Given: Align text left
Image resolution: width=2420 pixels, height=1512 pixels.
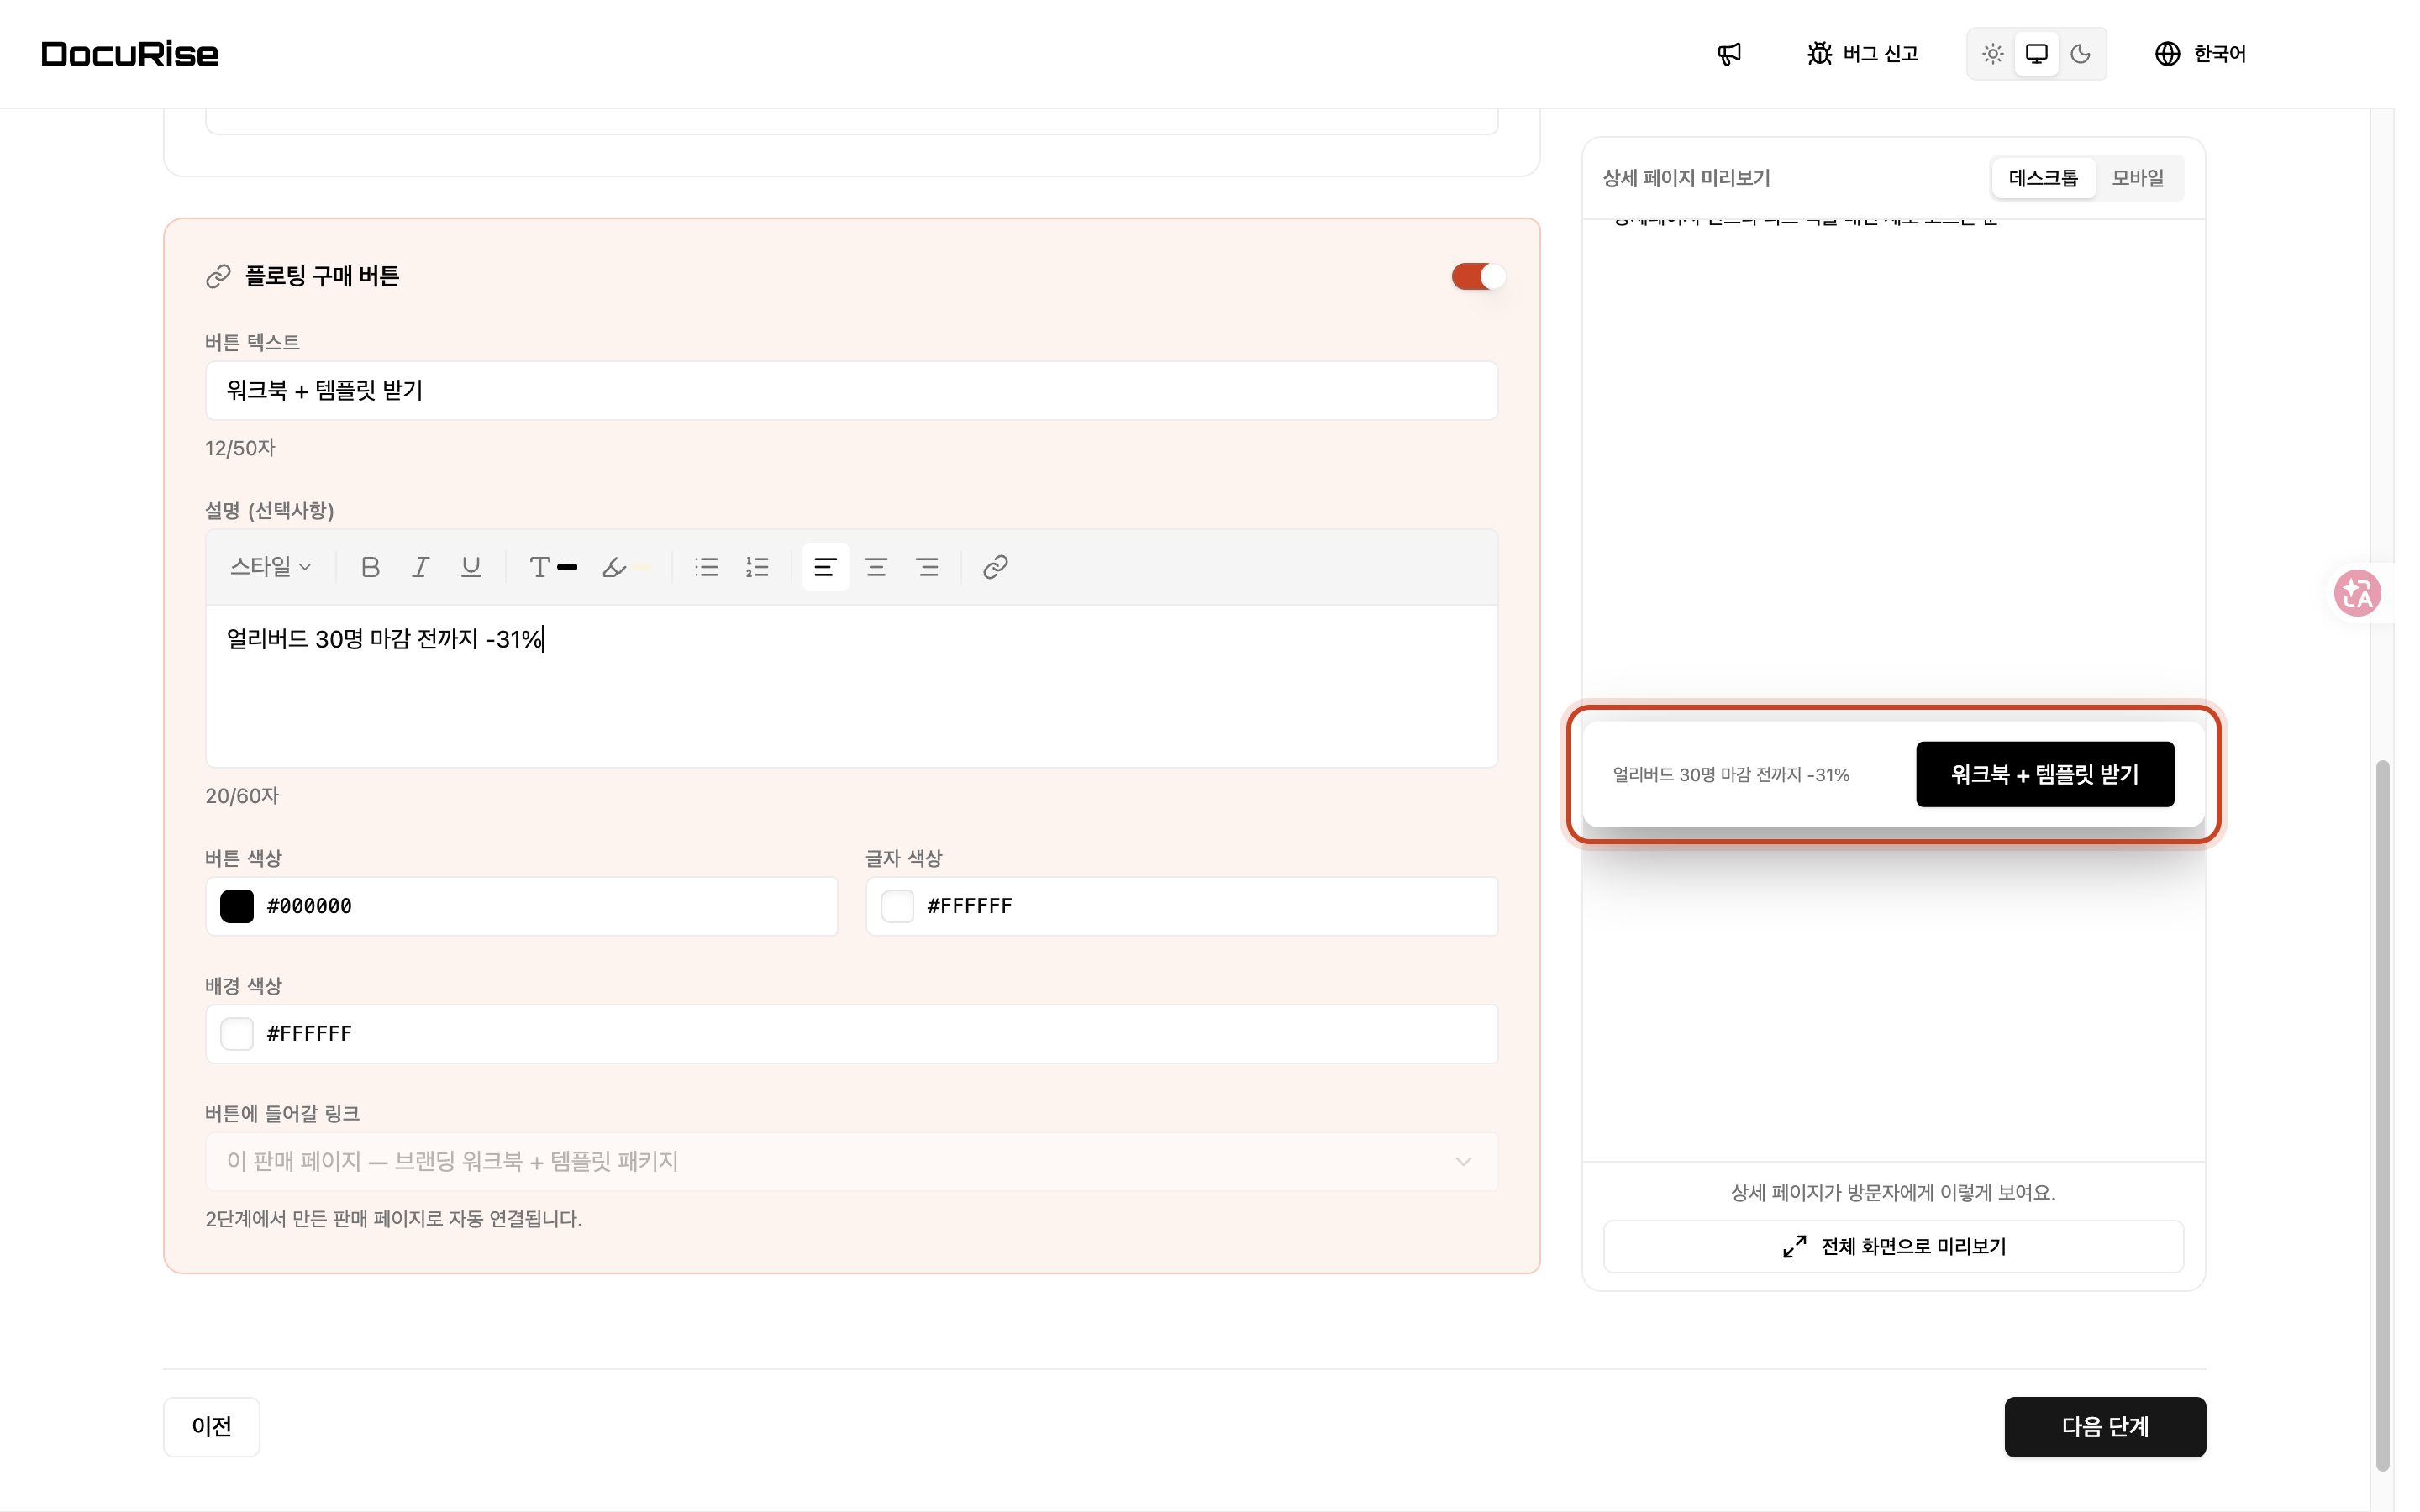Looking at the screenshot, I should pos(825,567).
